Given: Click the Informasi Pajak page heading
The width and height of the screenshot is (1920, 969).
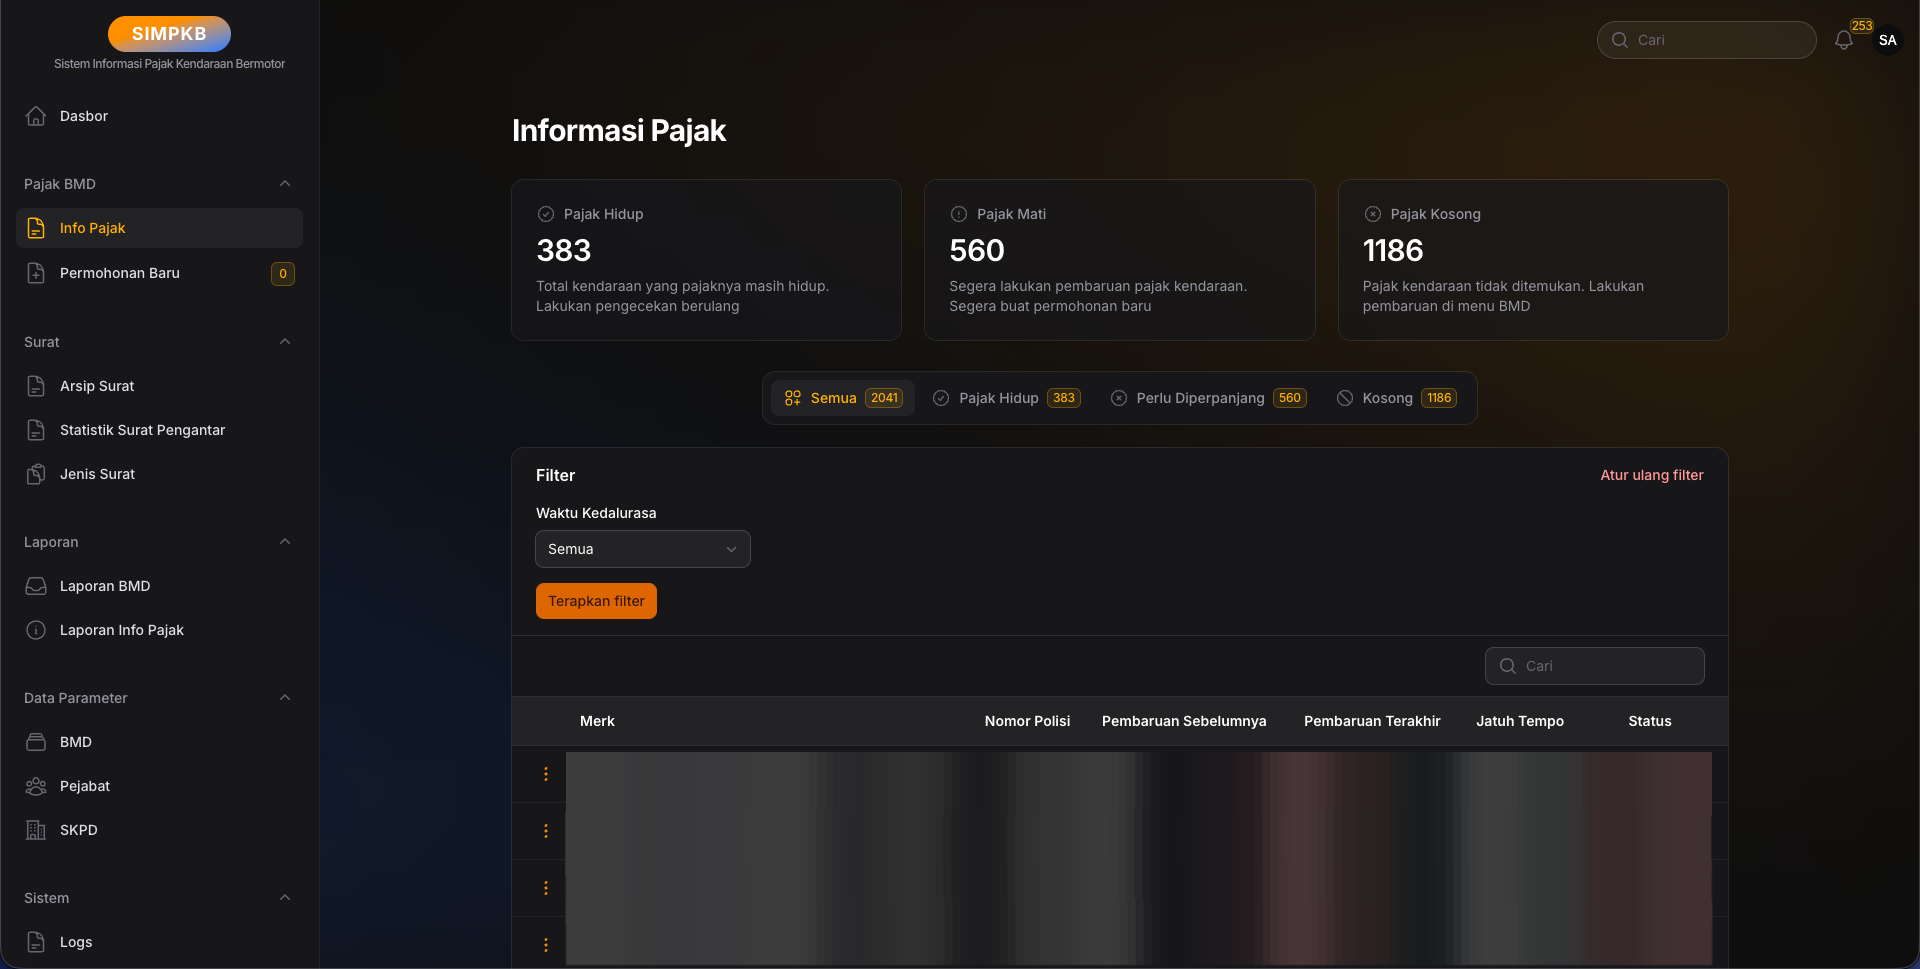Looking at the screenshot, I should (619, 130).
